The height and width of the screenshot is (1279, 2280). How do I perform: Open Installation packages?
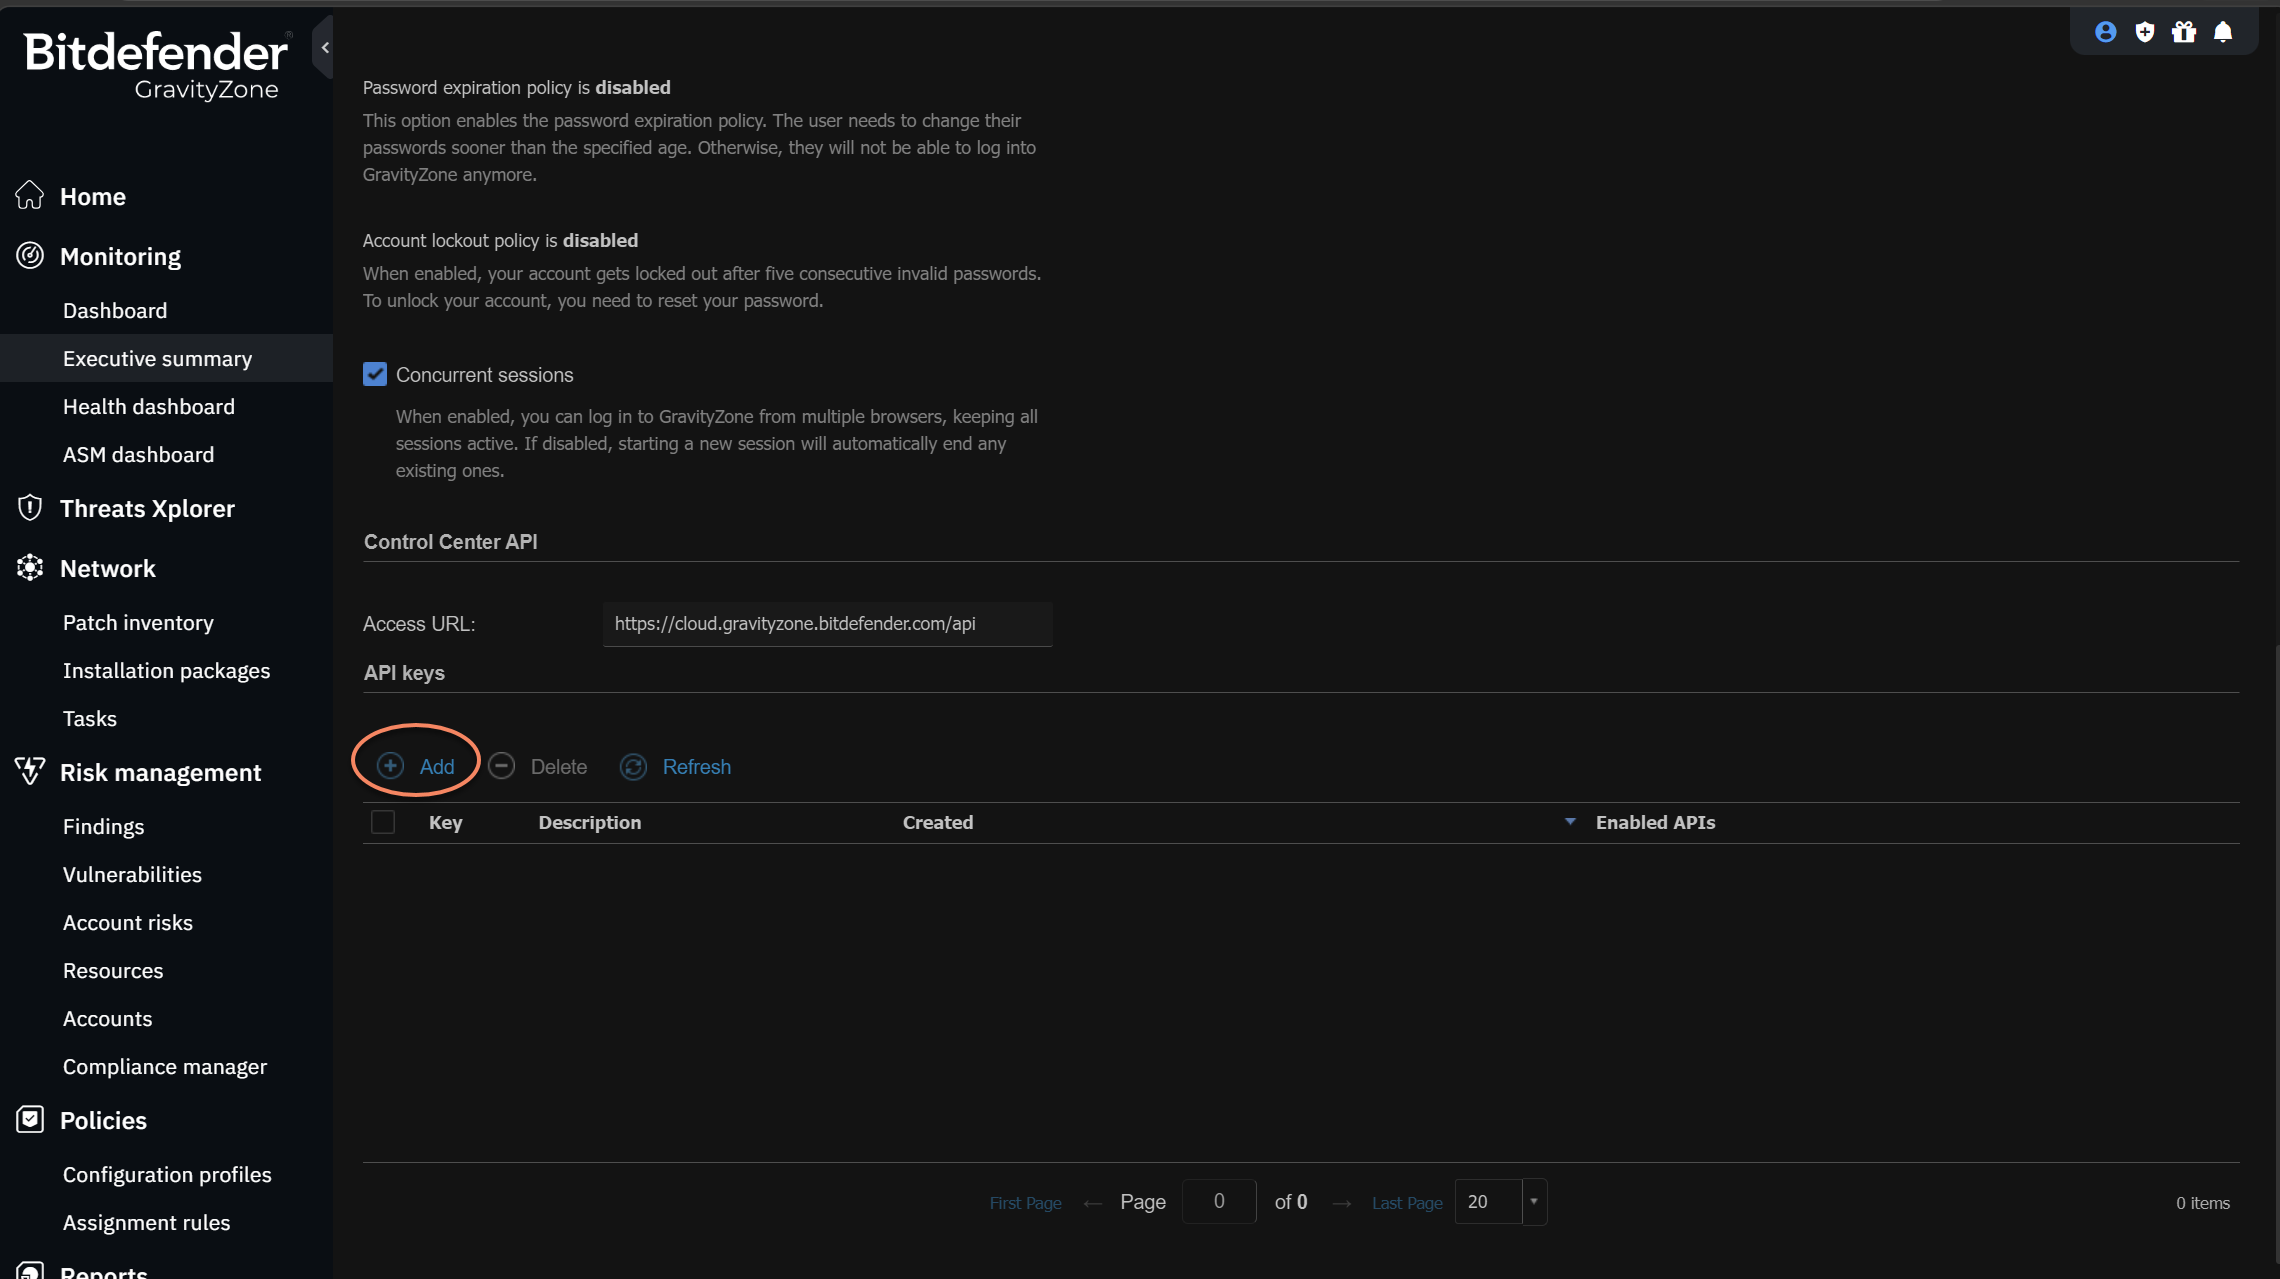[x=166, y=670]
